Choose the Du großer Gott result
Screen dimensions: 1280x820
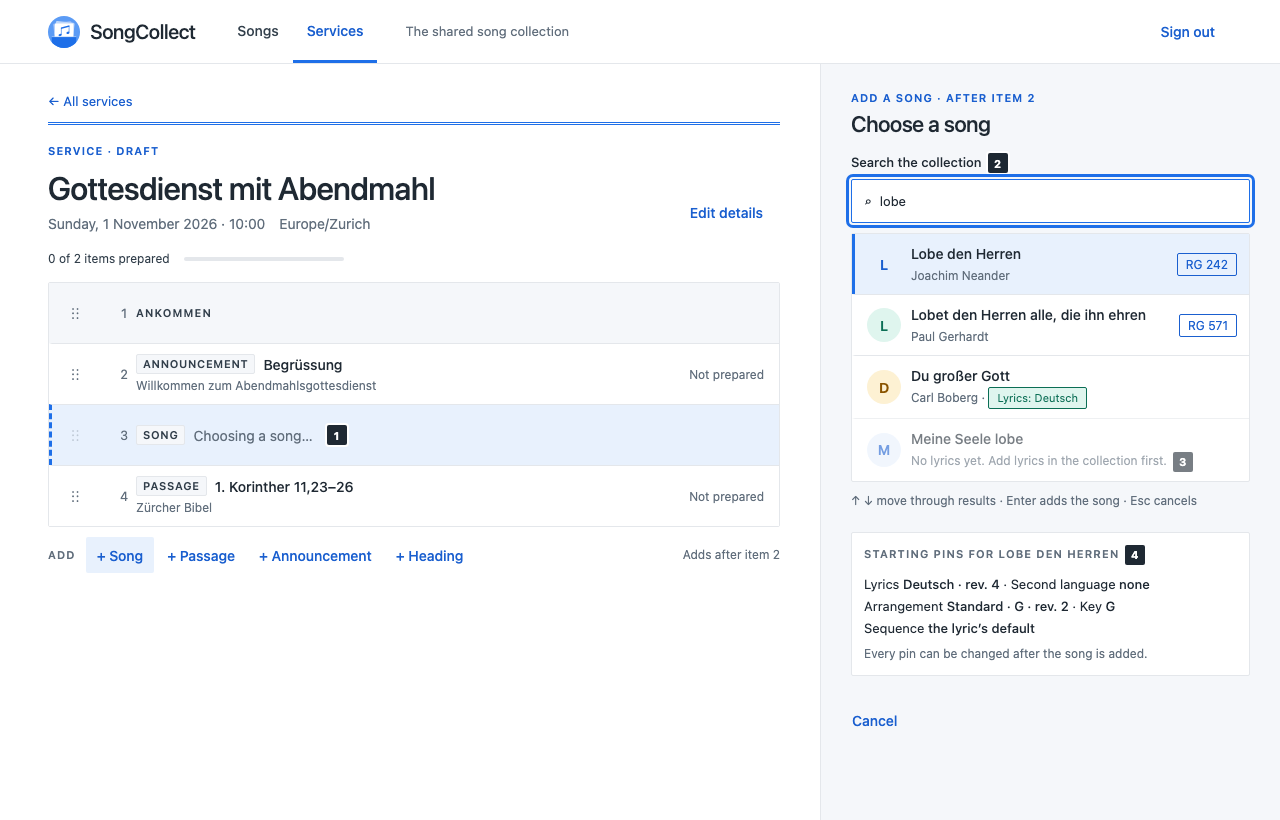click(x=1050, y=387)
